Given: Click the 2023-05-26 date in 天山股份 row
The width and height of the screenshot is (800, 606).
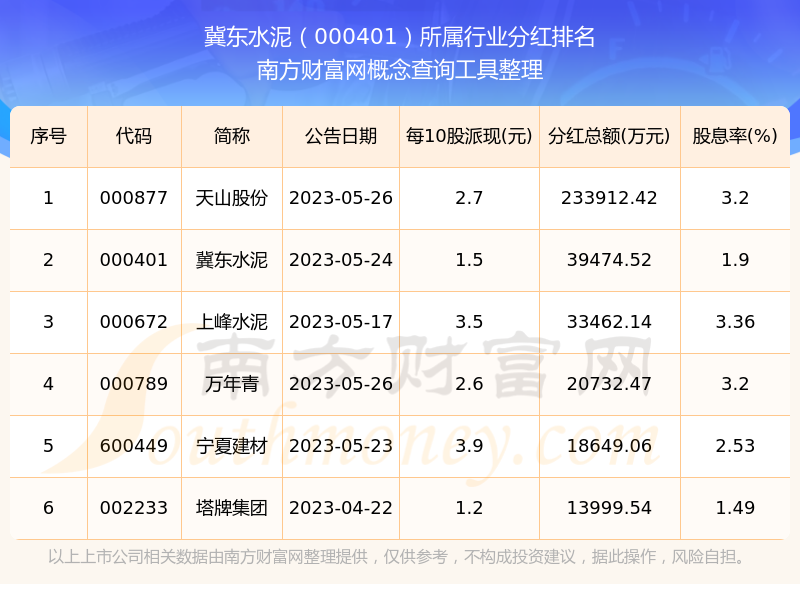Looking at the screenshot, I should click(x=341, y=198).
